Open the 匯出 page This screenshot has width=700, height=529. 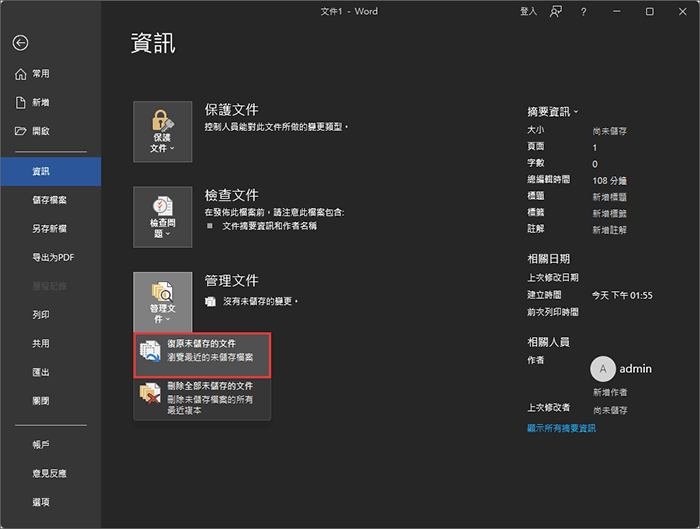pos(50,372)
